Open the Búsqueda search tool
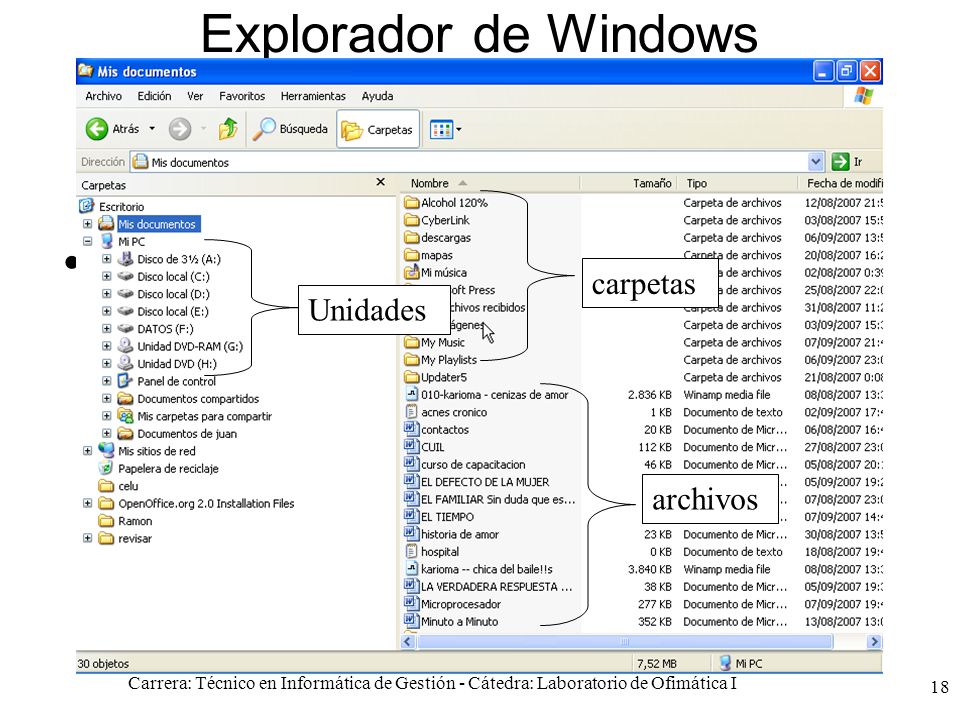 point(290,129)
